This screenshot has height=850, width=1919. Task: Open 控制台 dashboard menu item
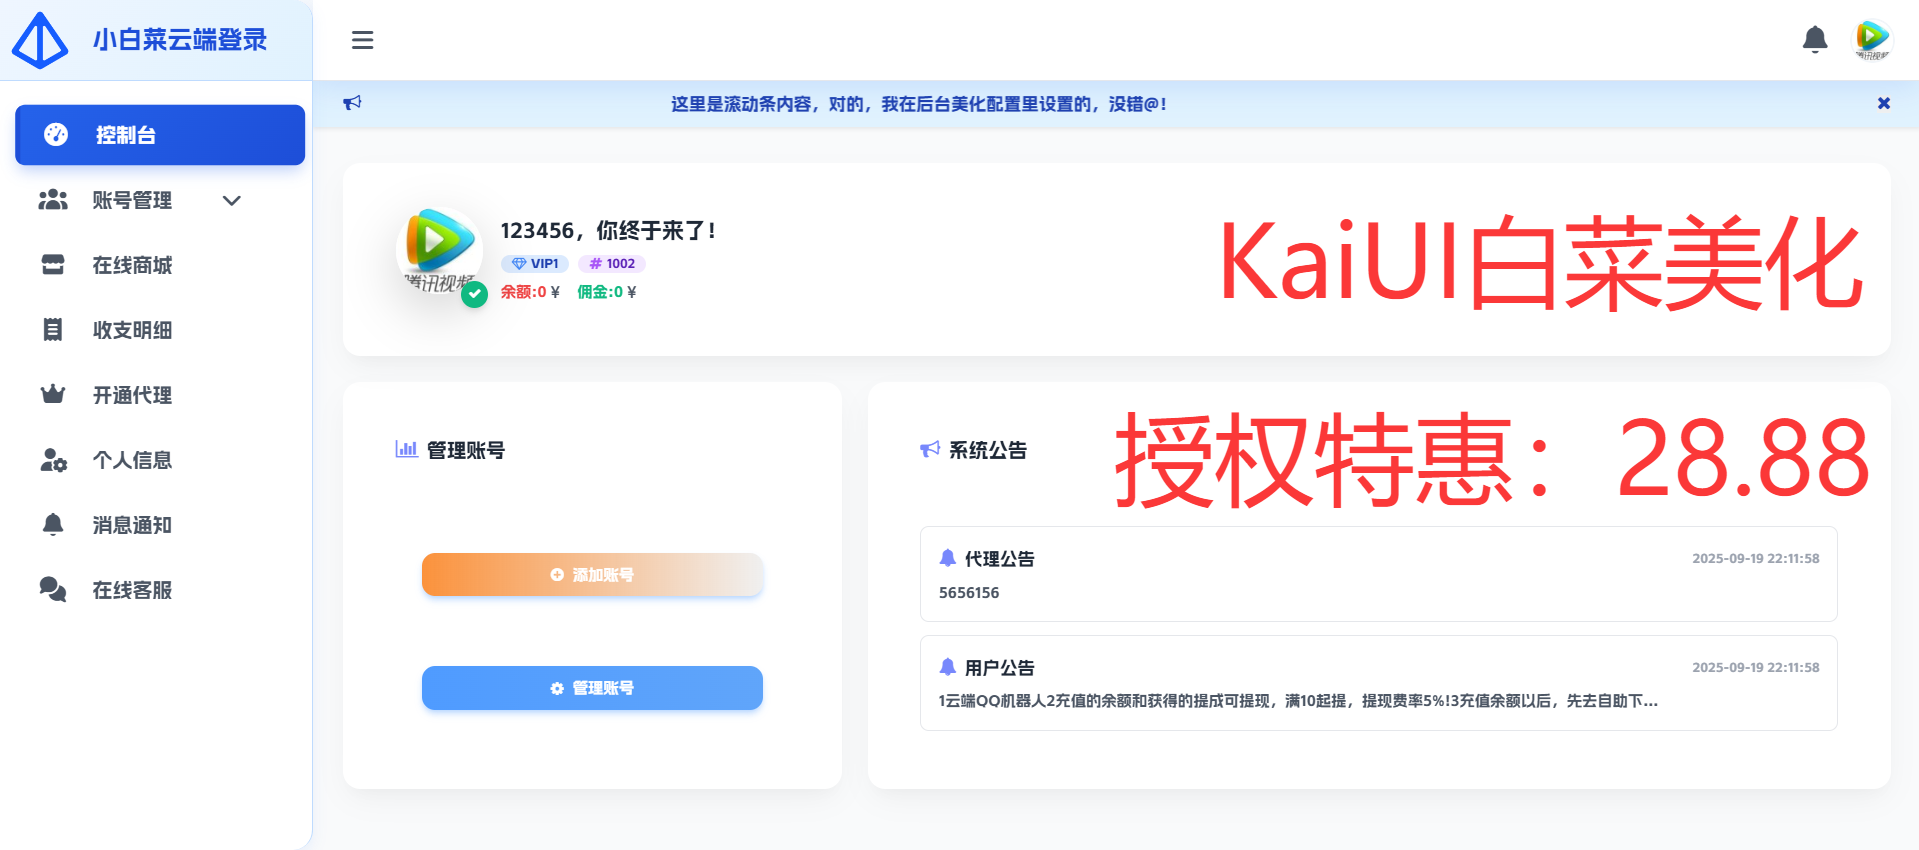tap(160, 135)
